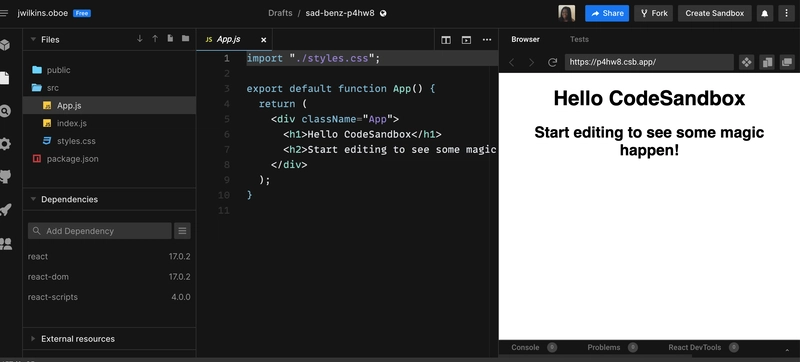Refresh the browser preview
800x362 pixels.
click(552, 63)
